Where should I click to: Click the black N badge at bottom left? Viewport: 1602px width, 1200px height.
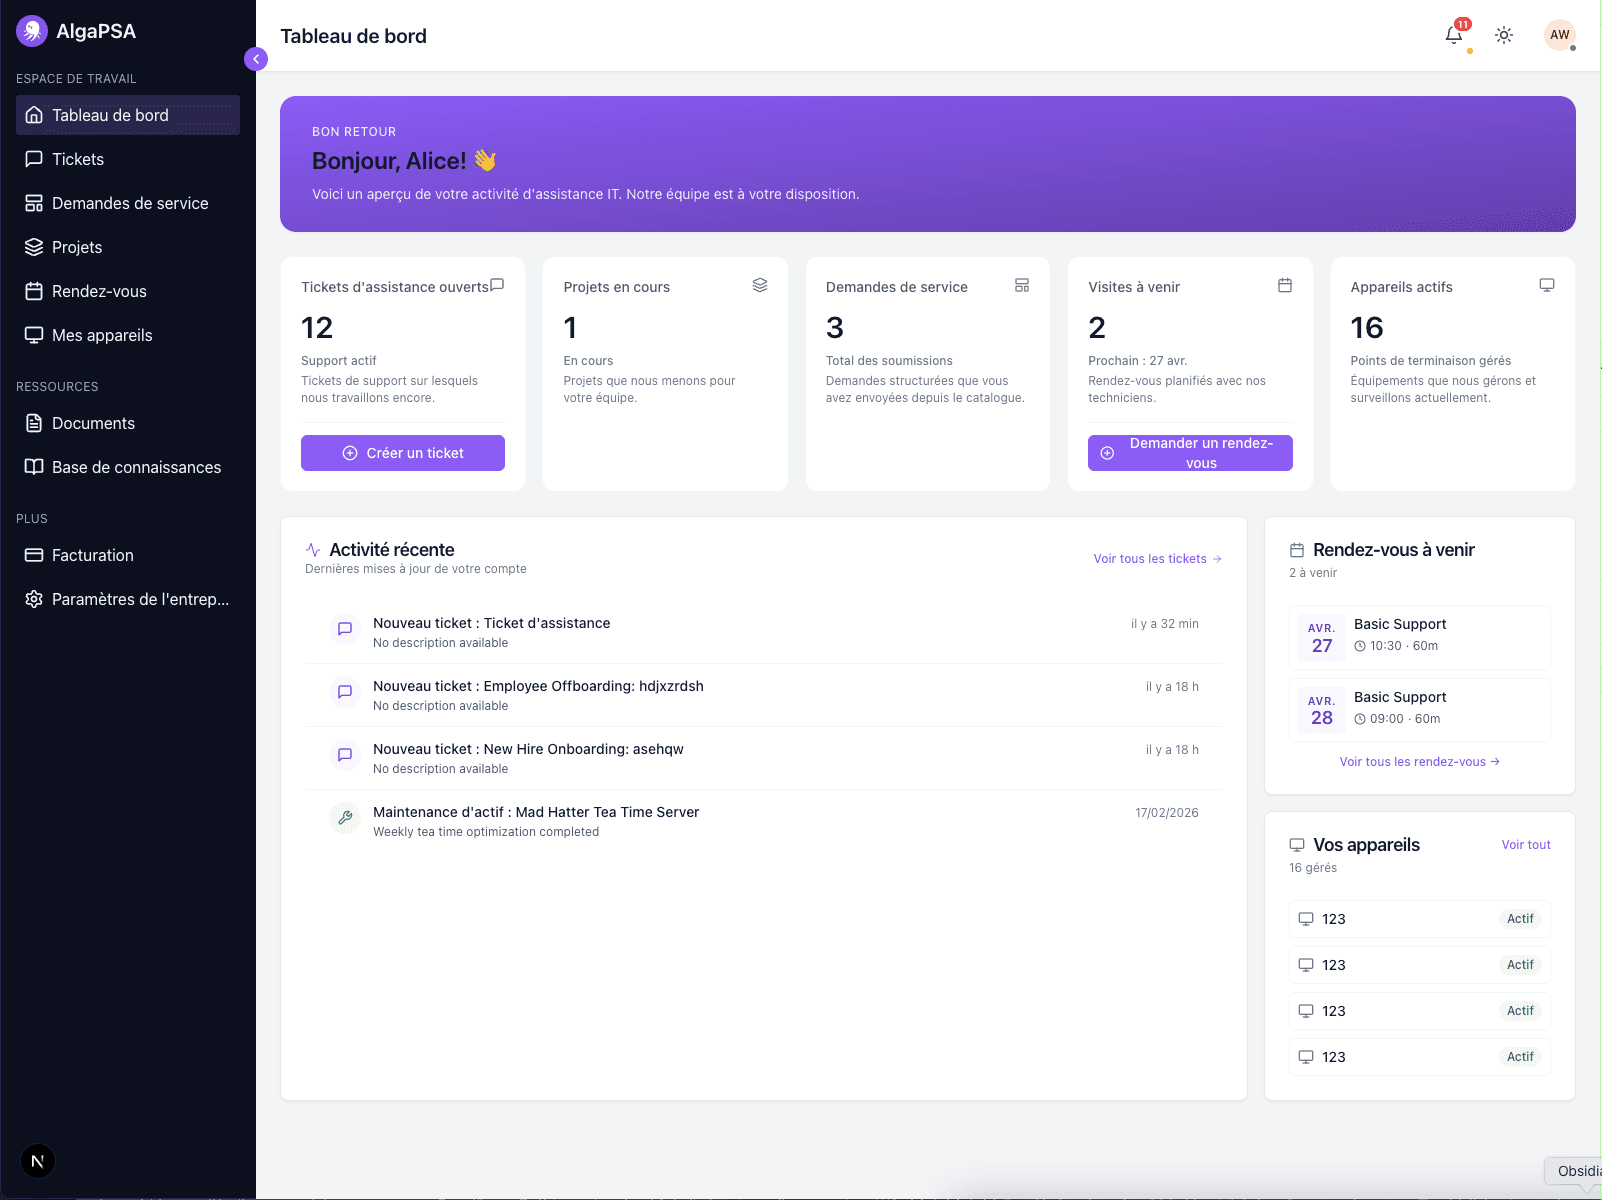(38, 1161)
